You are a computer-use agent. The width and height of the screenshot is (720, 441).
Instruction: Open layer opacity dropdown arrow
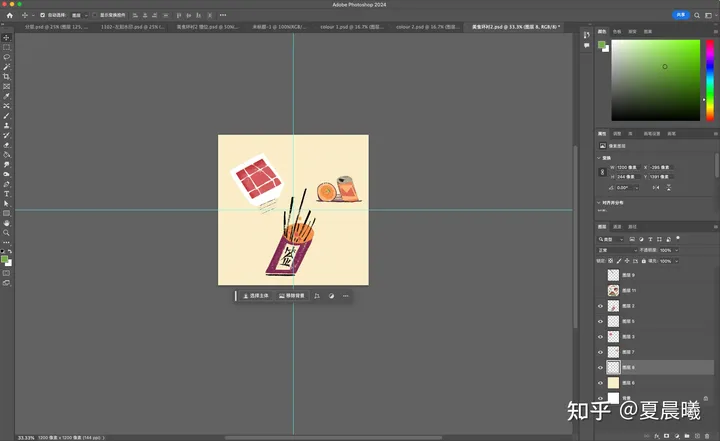[677, 250]
